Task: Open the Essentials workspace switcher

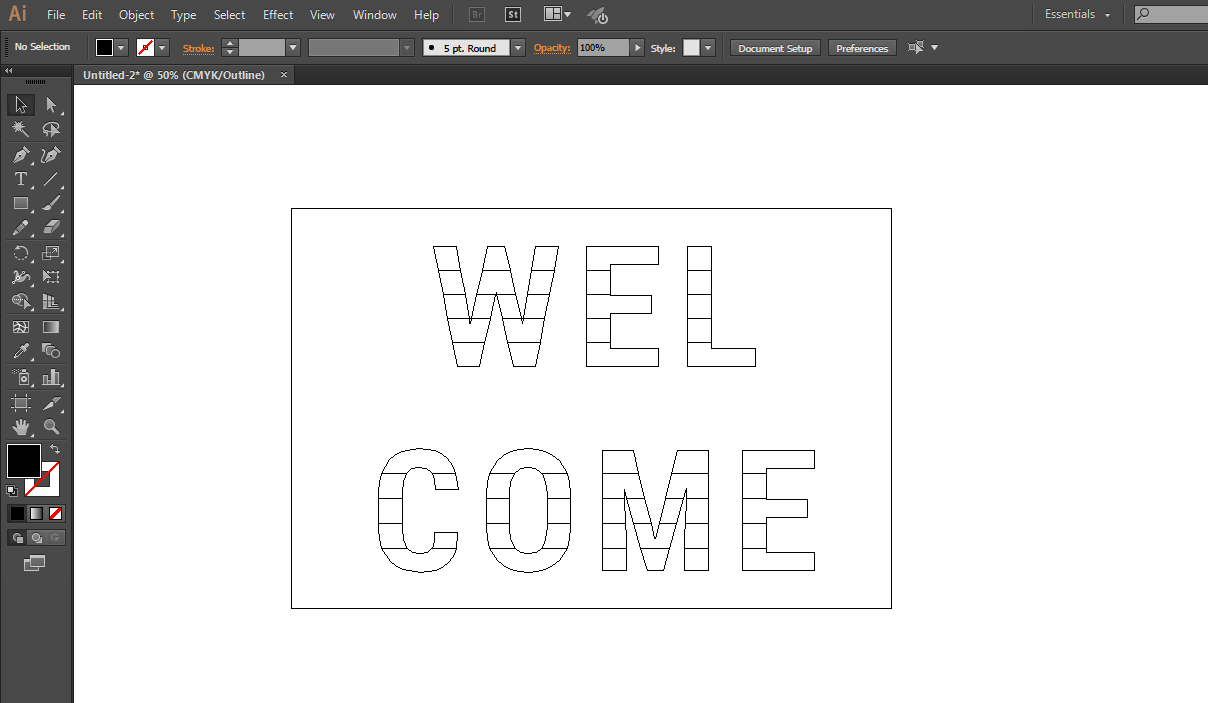Action: (x=1078, y=15)
